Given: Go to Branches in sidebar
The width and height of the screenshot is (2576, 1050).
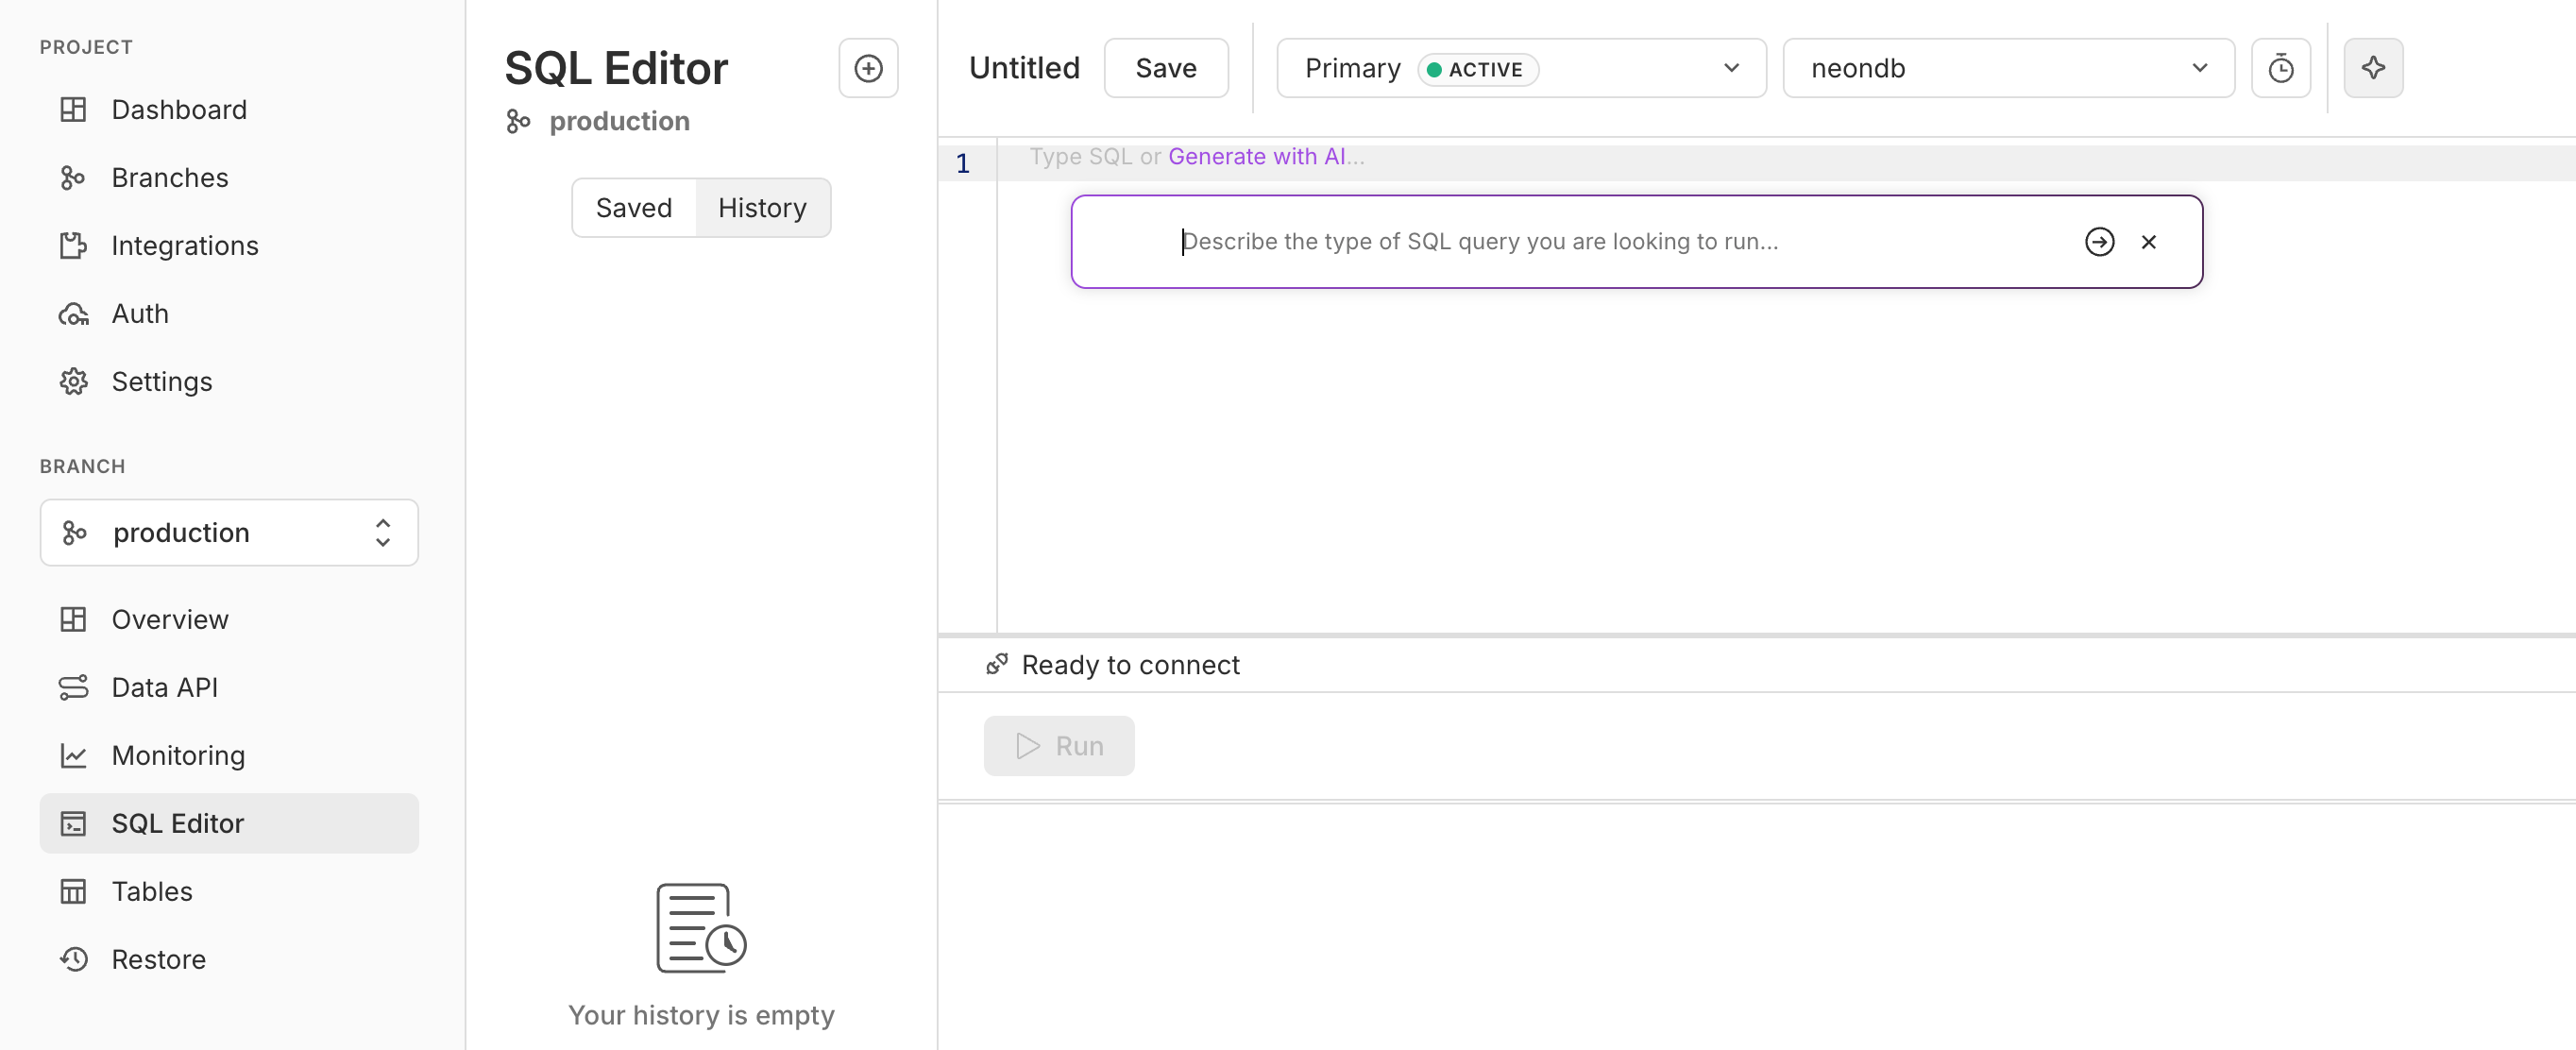Looking at the screenshot, I should (x=170, y=177).
